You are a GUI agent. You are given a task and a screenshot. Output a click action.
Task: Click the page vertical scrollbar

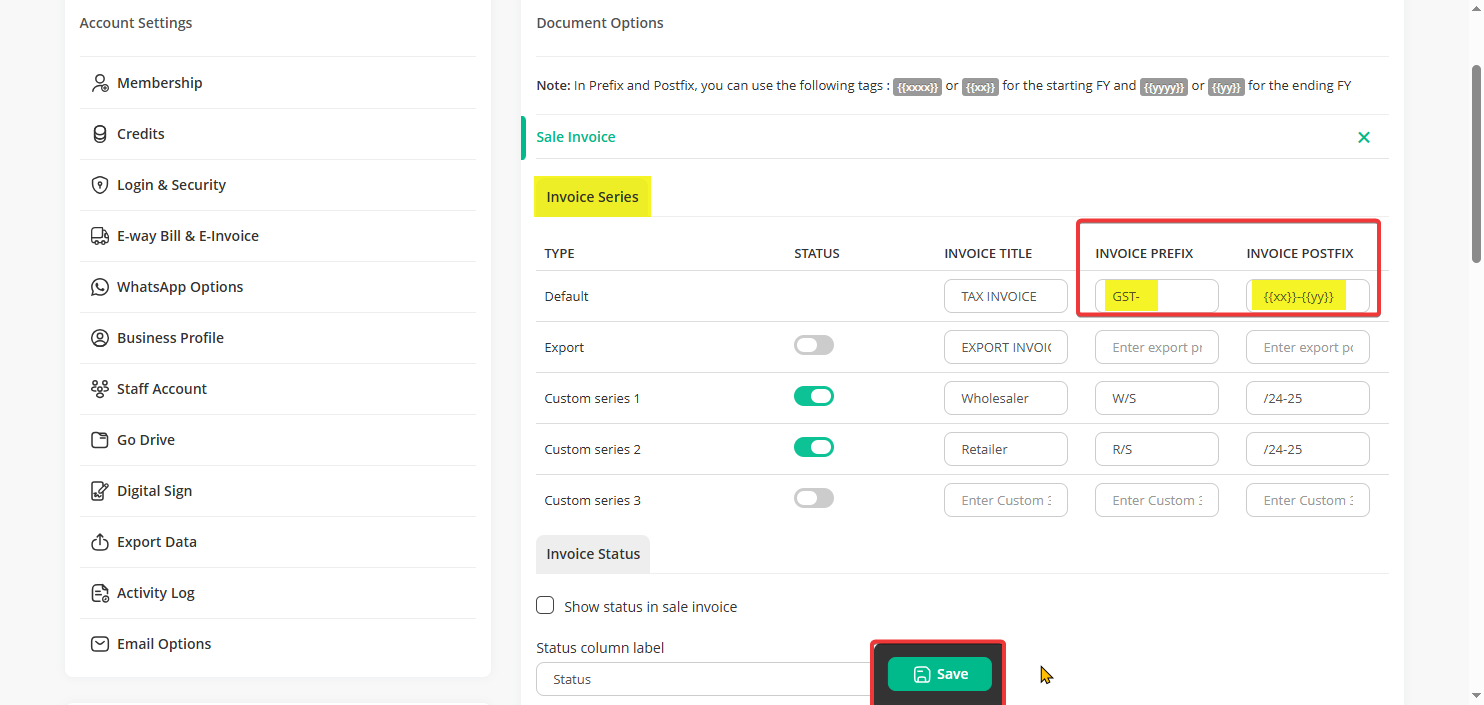coord(1476,165)
